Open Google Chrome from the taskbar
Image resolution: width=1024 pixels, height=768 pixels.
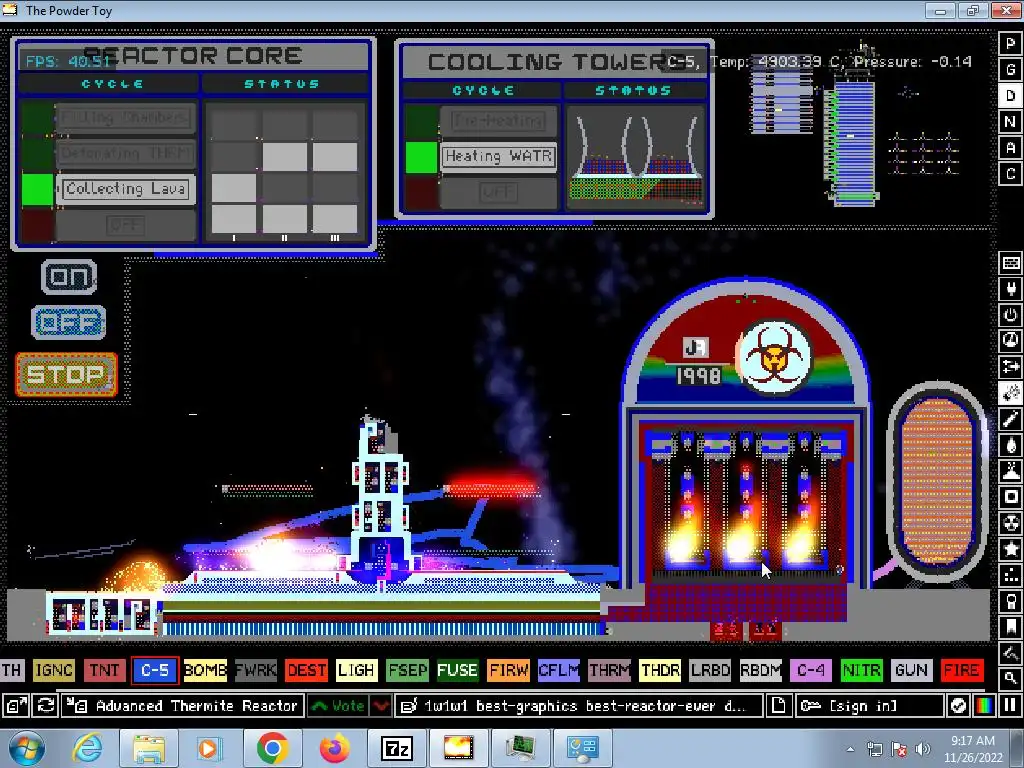(272, 748)
